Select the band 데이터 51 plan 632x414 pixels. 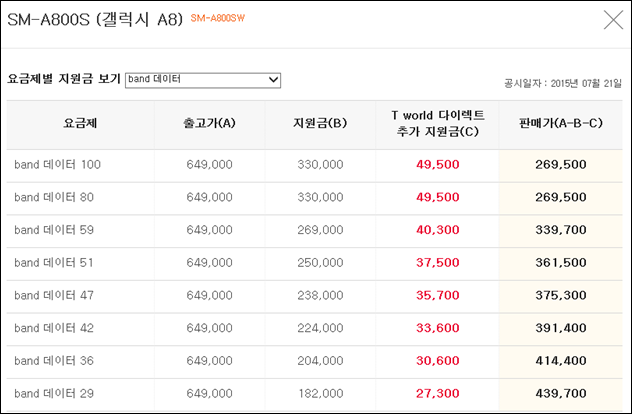[x=54, y=263]
